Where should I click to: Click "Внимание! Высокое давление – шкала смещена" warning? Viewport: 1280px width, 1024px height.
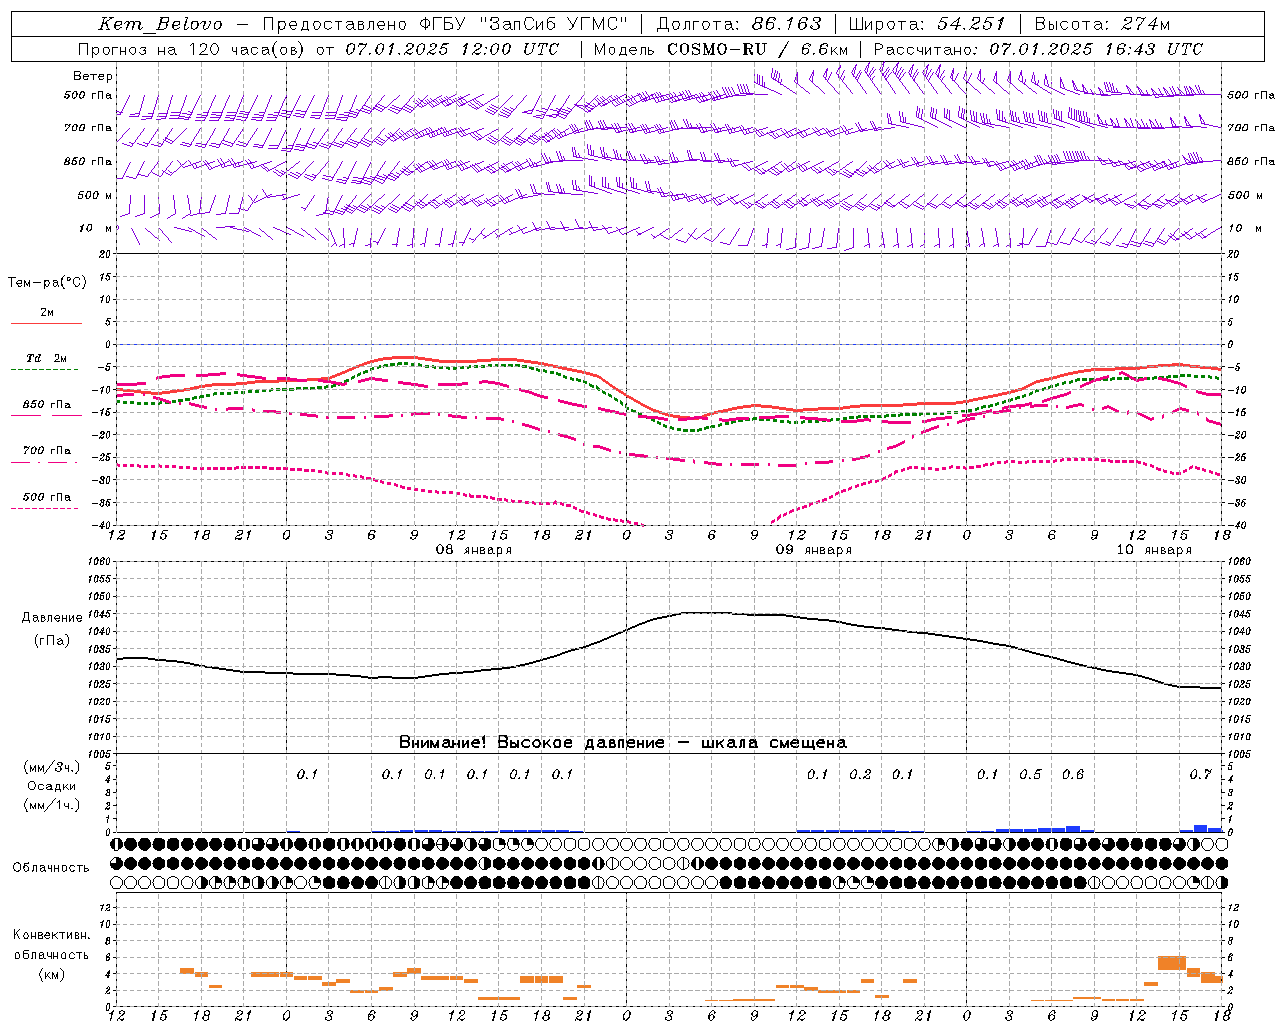[623, 743]
